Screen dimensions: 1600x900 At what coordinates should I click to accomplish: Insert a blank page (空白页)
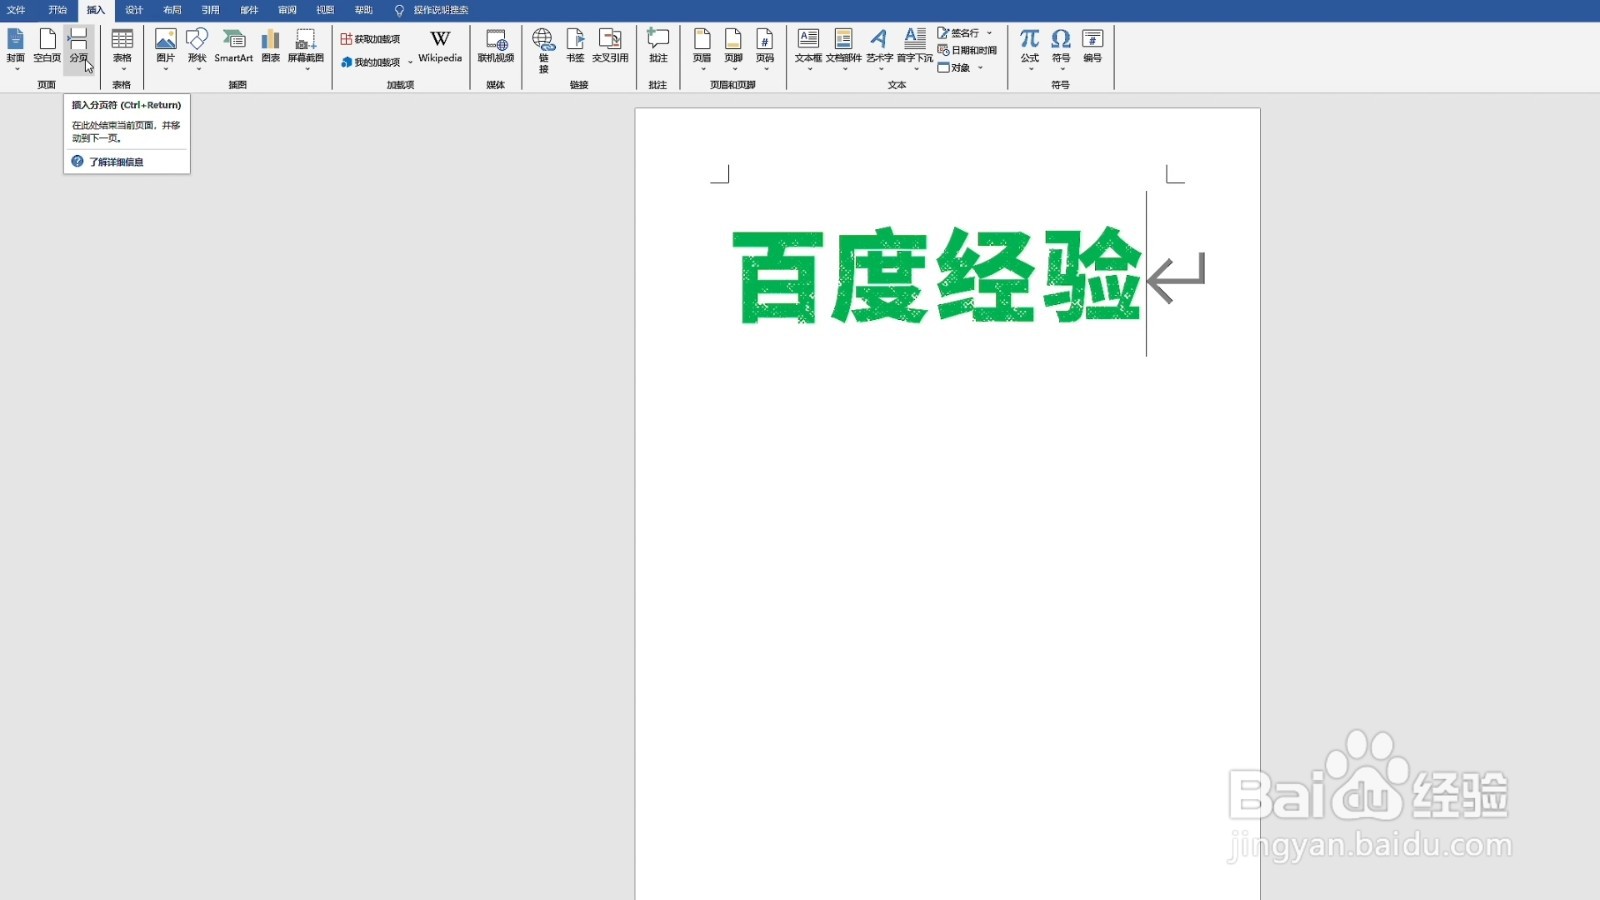click(47, 48)
